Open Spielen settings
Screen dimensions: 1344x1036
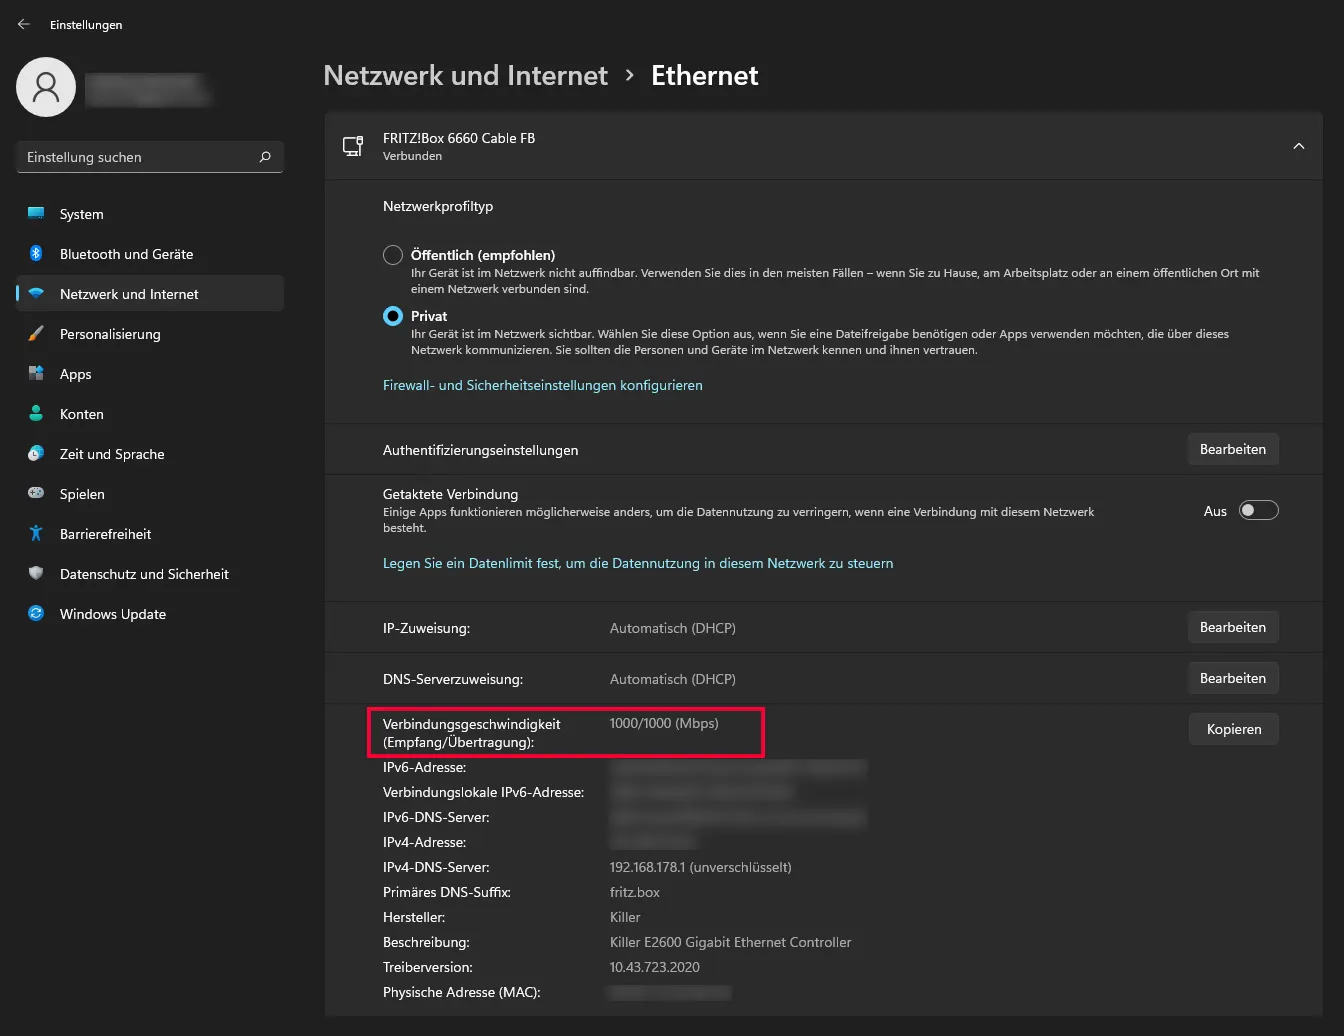(x=150, y=494)
